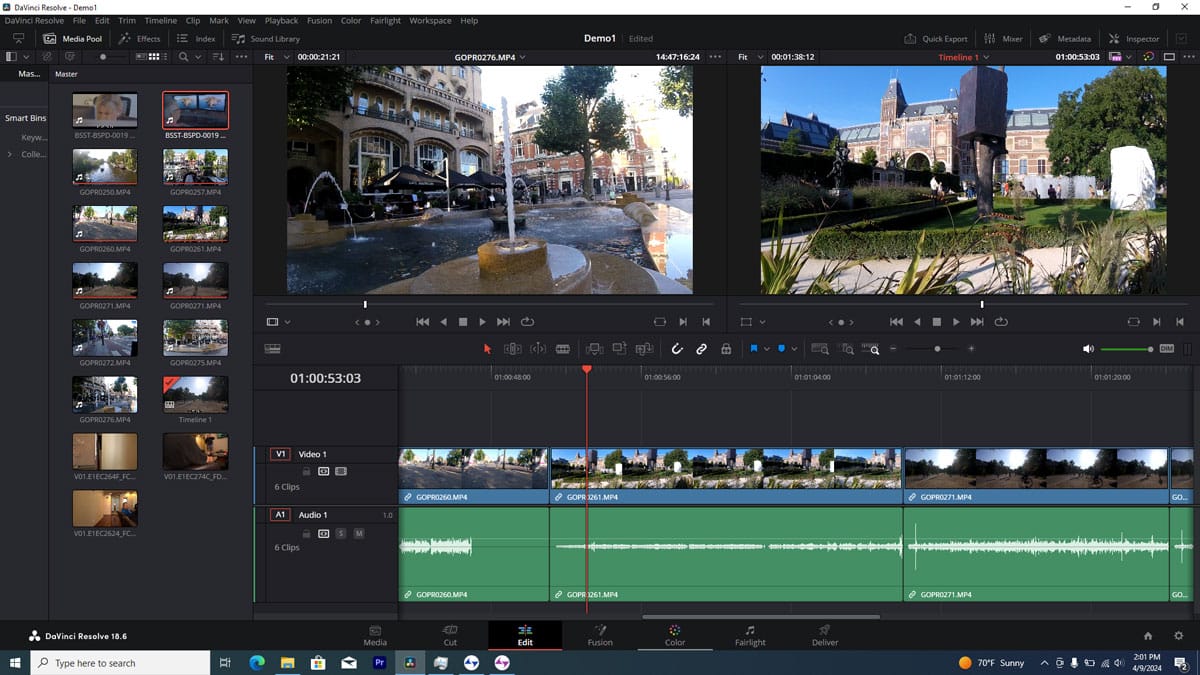Click the blue Flag icon
The width and height of the screenshot is (1200, 675).
754,349
